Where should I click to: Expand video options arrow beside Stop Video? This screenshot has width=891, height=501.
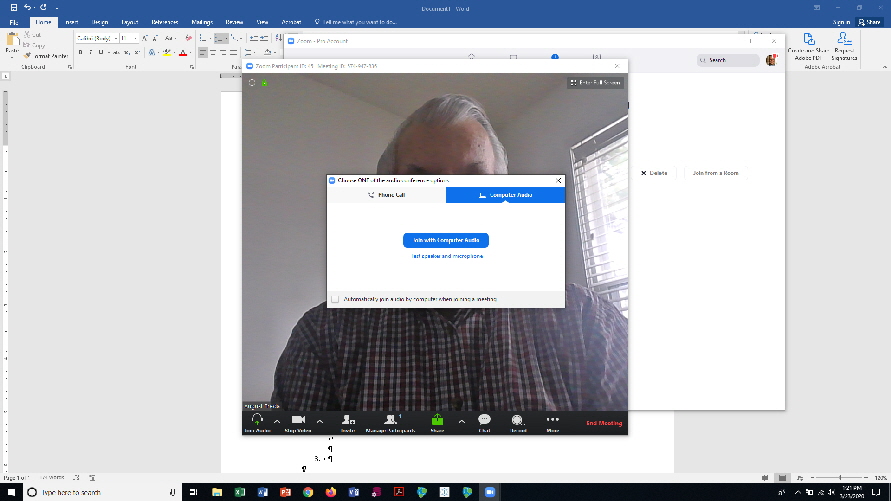(x=320, y=421)
